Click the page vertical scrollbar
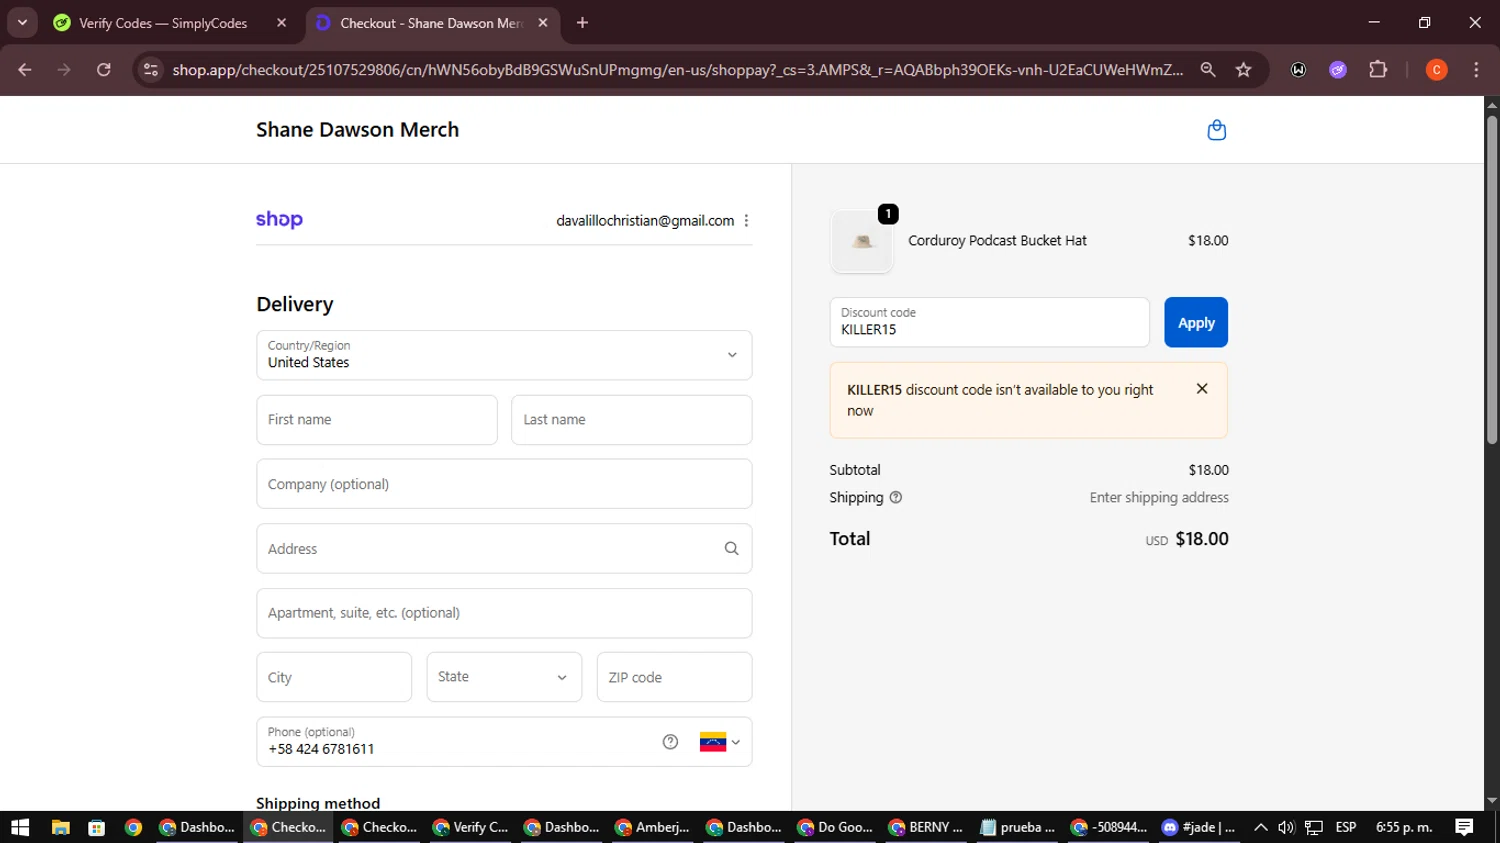The height and width of the screenshot is (843, 1500). 1492,280
